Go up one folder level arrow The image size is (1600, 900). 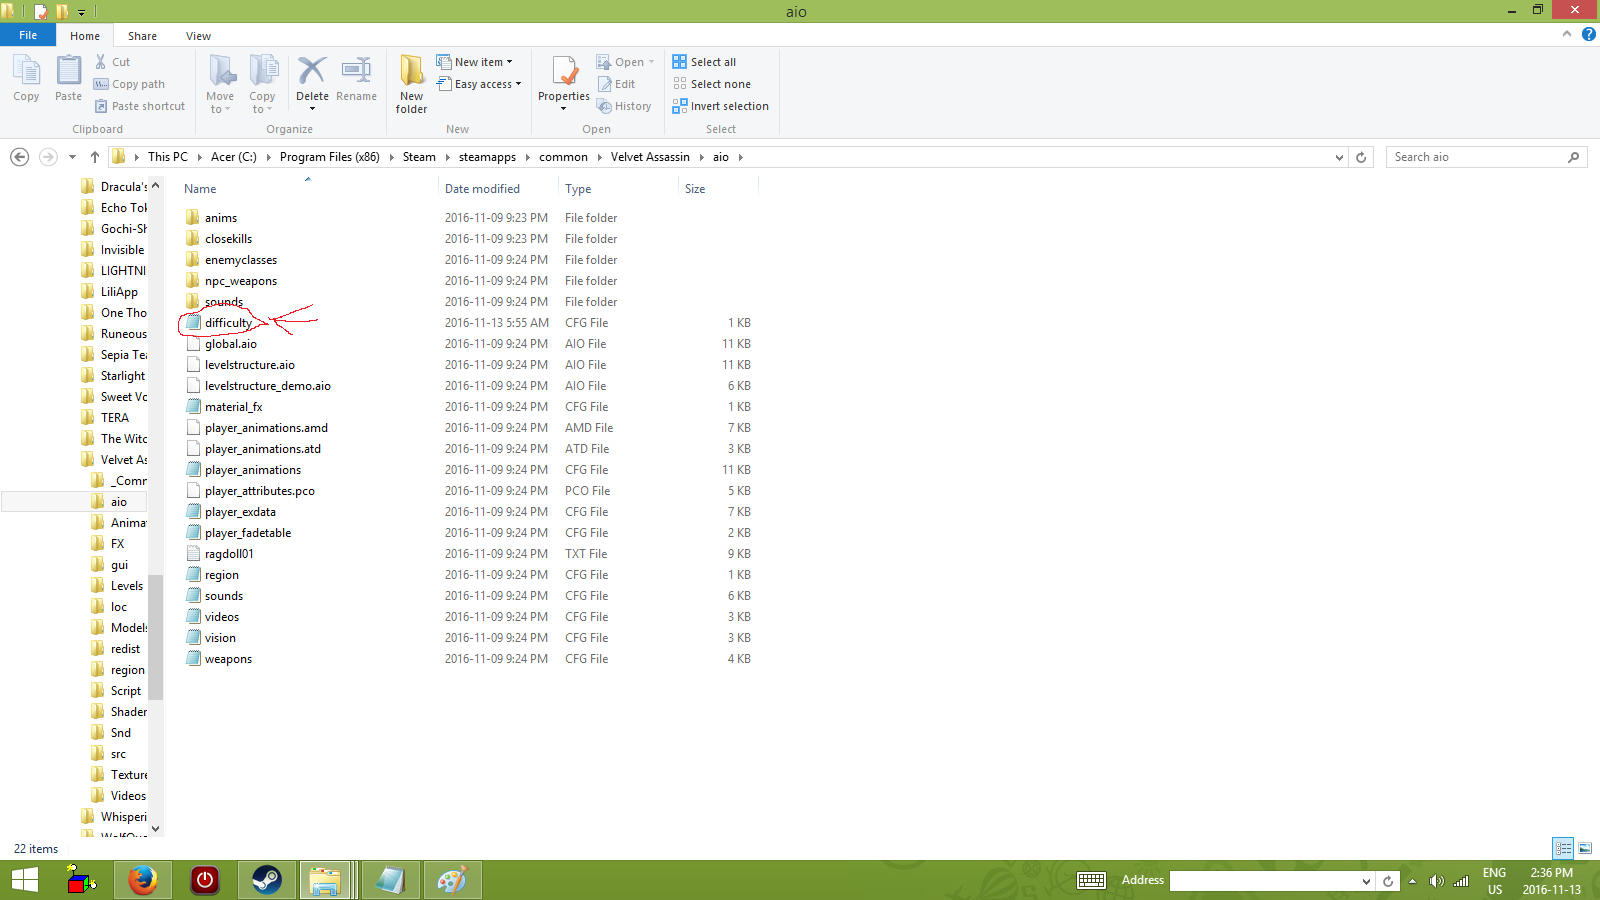pos(95,157)
